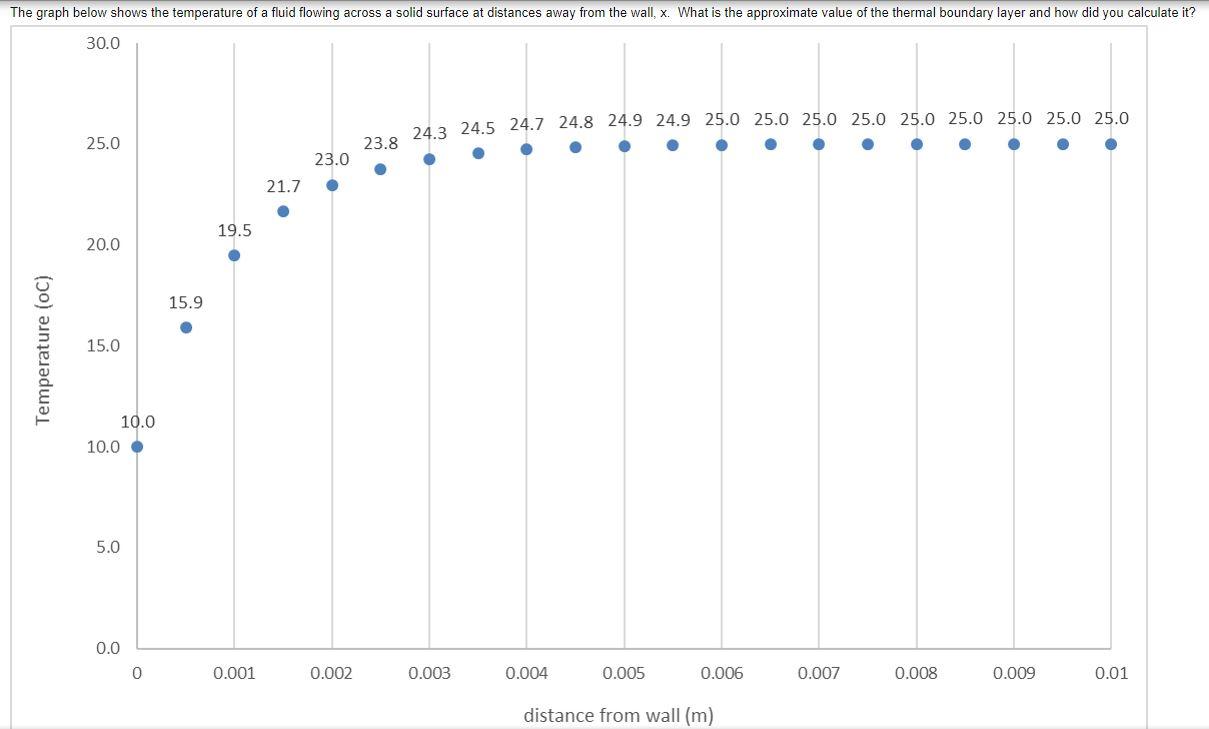Click the data point above the 0.006 tick
Viewport: 1209px width, 729px height.
point(721,145)
